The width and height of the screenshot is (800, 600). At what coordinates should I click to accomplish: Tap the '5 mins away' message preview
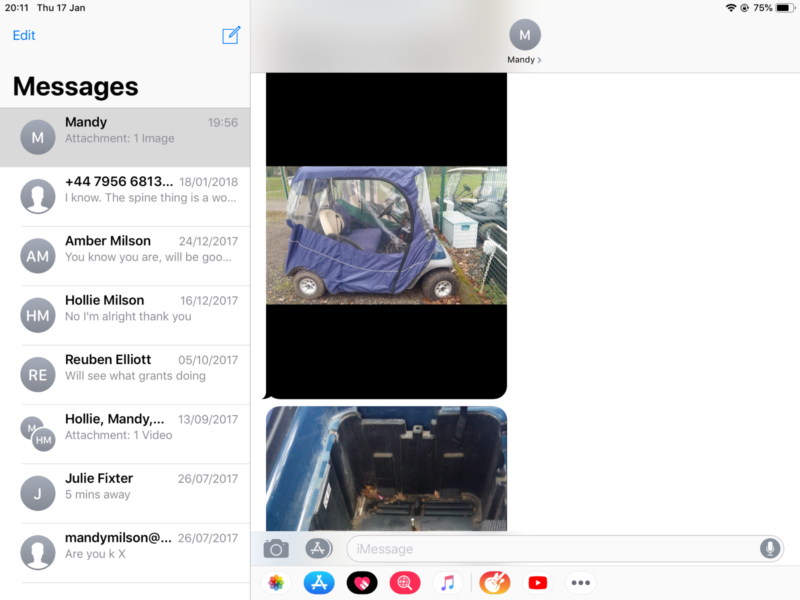point(97,494)
